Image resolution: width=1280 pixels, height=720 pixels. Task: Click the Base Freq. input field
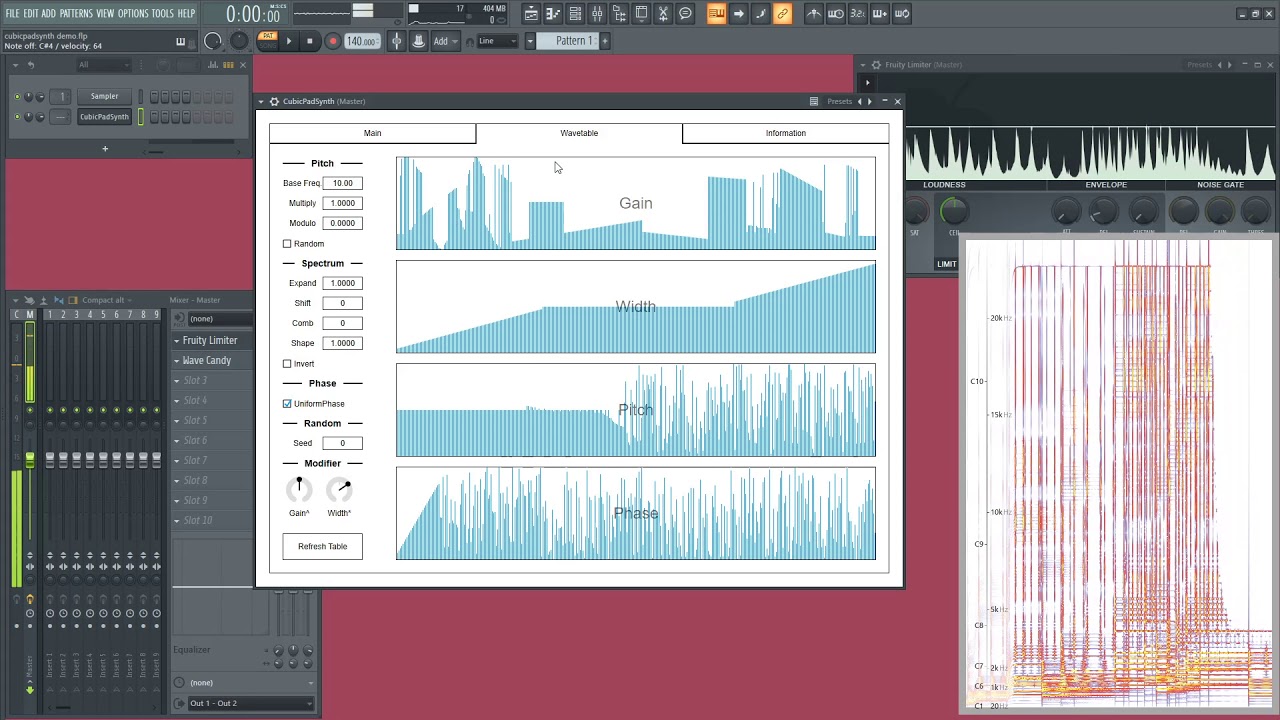pyautogui.click(x=342, y=183)
